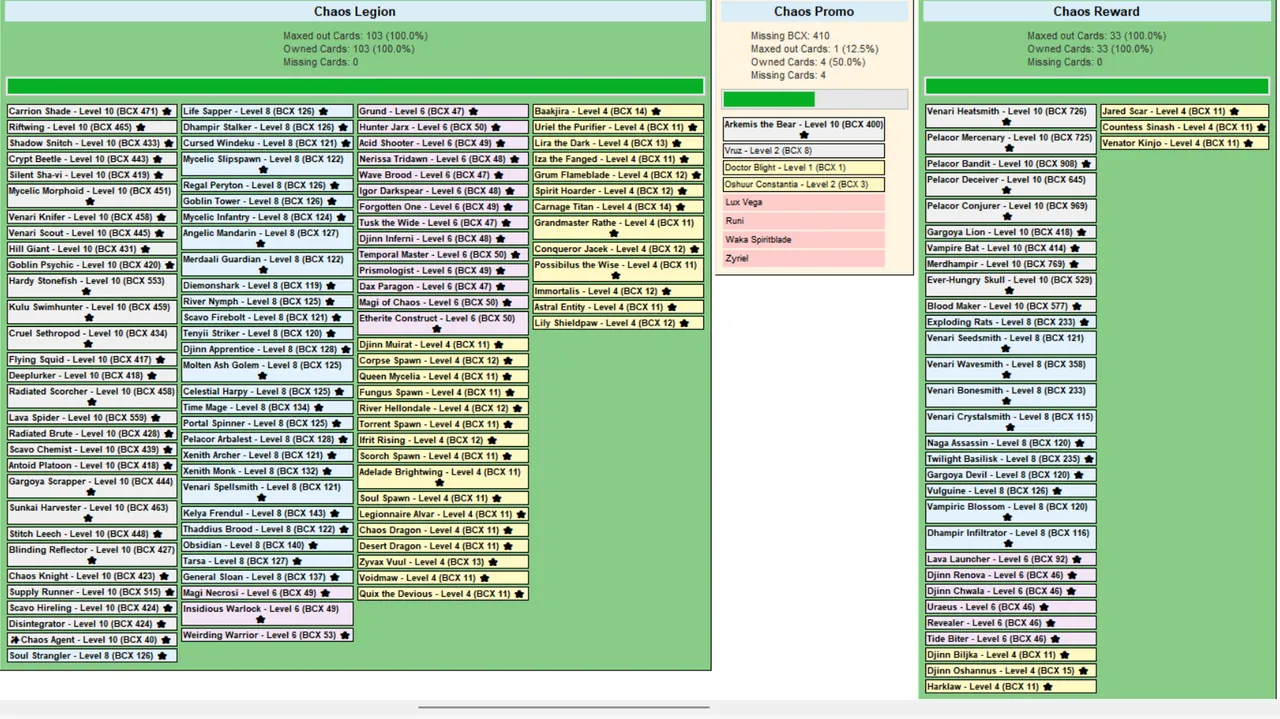Click the Insidious Warlock card row
This screenshot has height=719, width=1280.
click(267, 614)
